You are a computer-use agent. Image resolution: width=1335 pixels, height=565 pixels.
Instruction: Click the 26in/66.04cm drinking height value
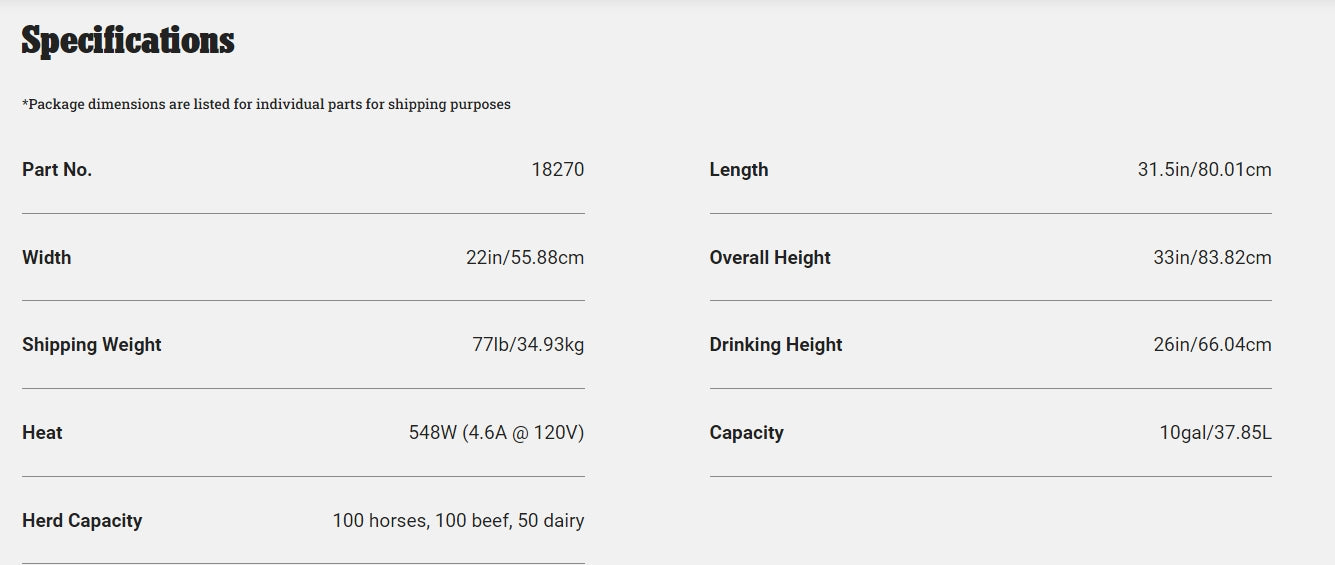click(1212, 345)
